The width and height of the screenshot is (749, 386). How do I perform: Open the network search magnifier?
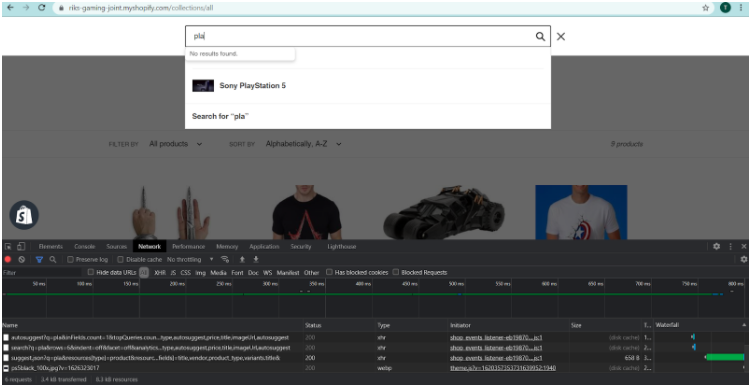(x=53, y=259)
